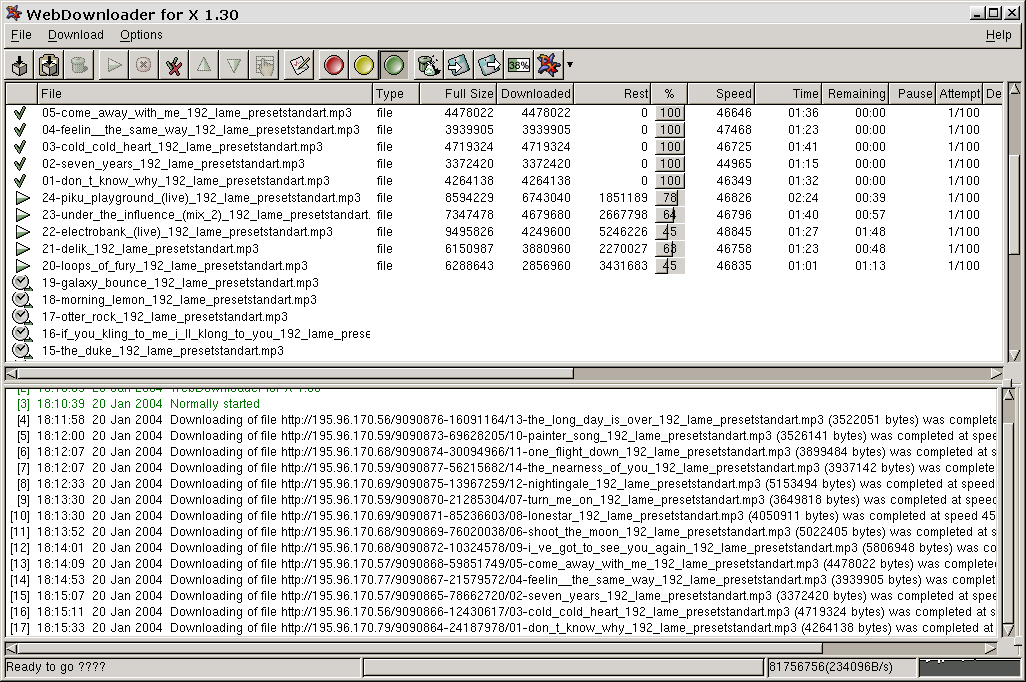Click the Time column header

coord(788,94)
